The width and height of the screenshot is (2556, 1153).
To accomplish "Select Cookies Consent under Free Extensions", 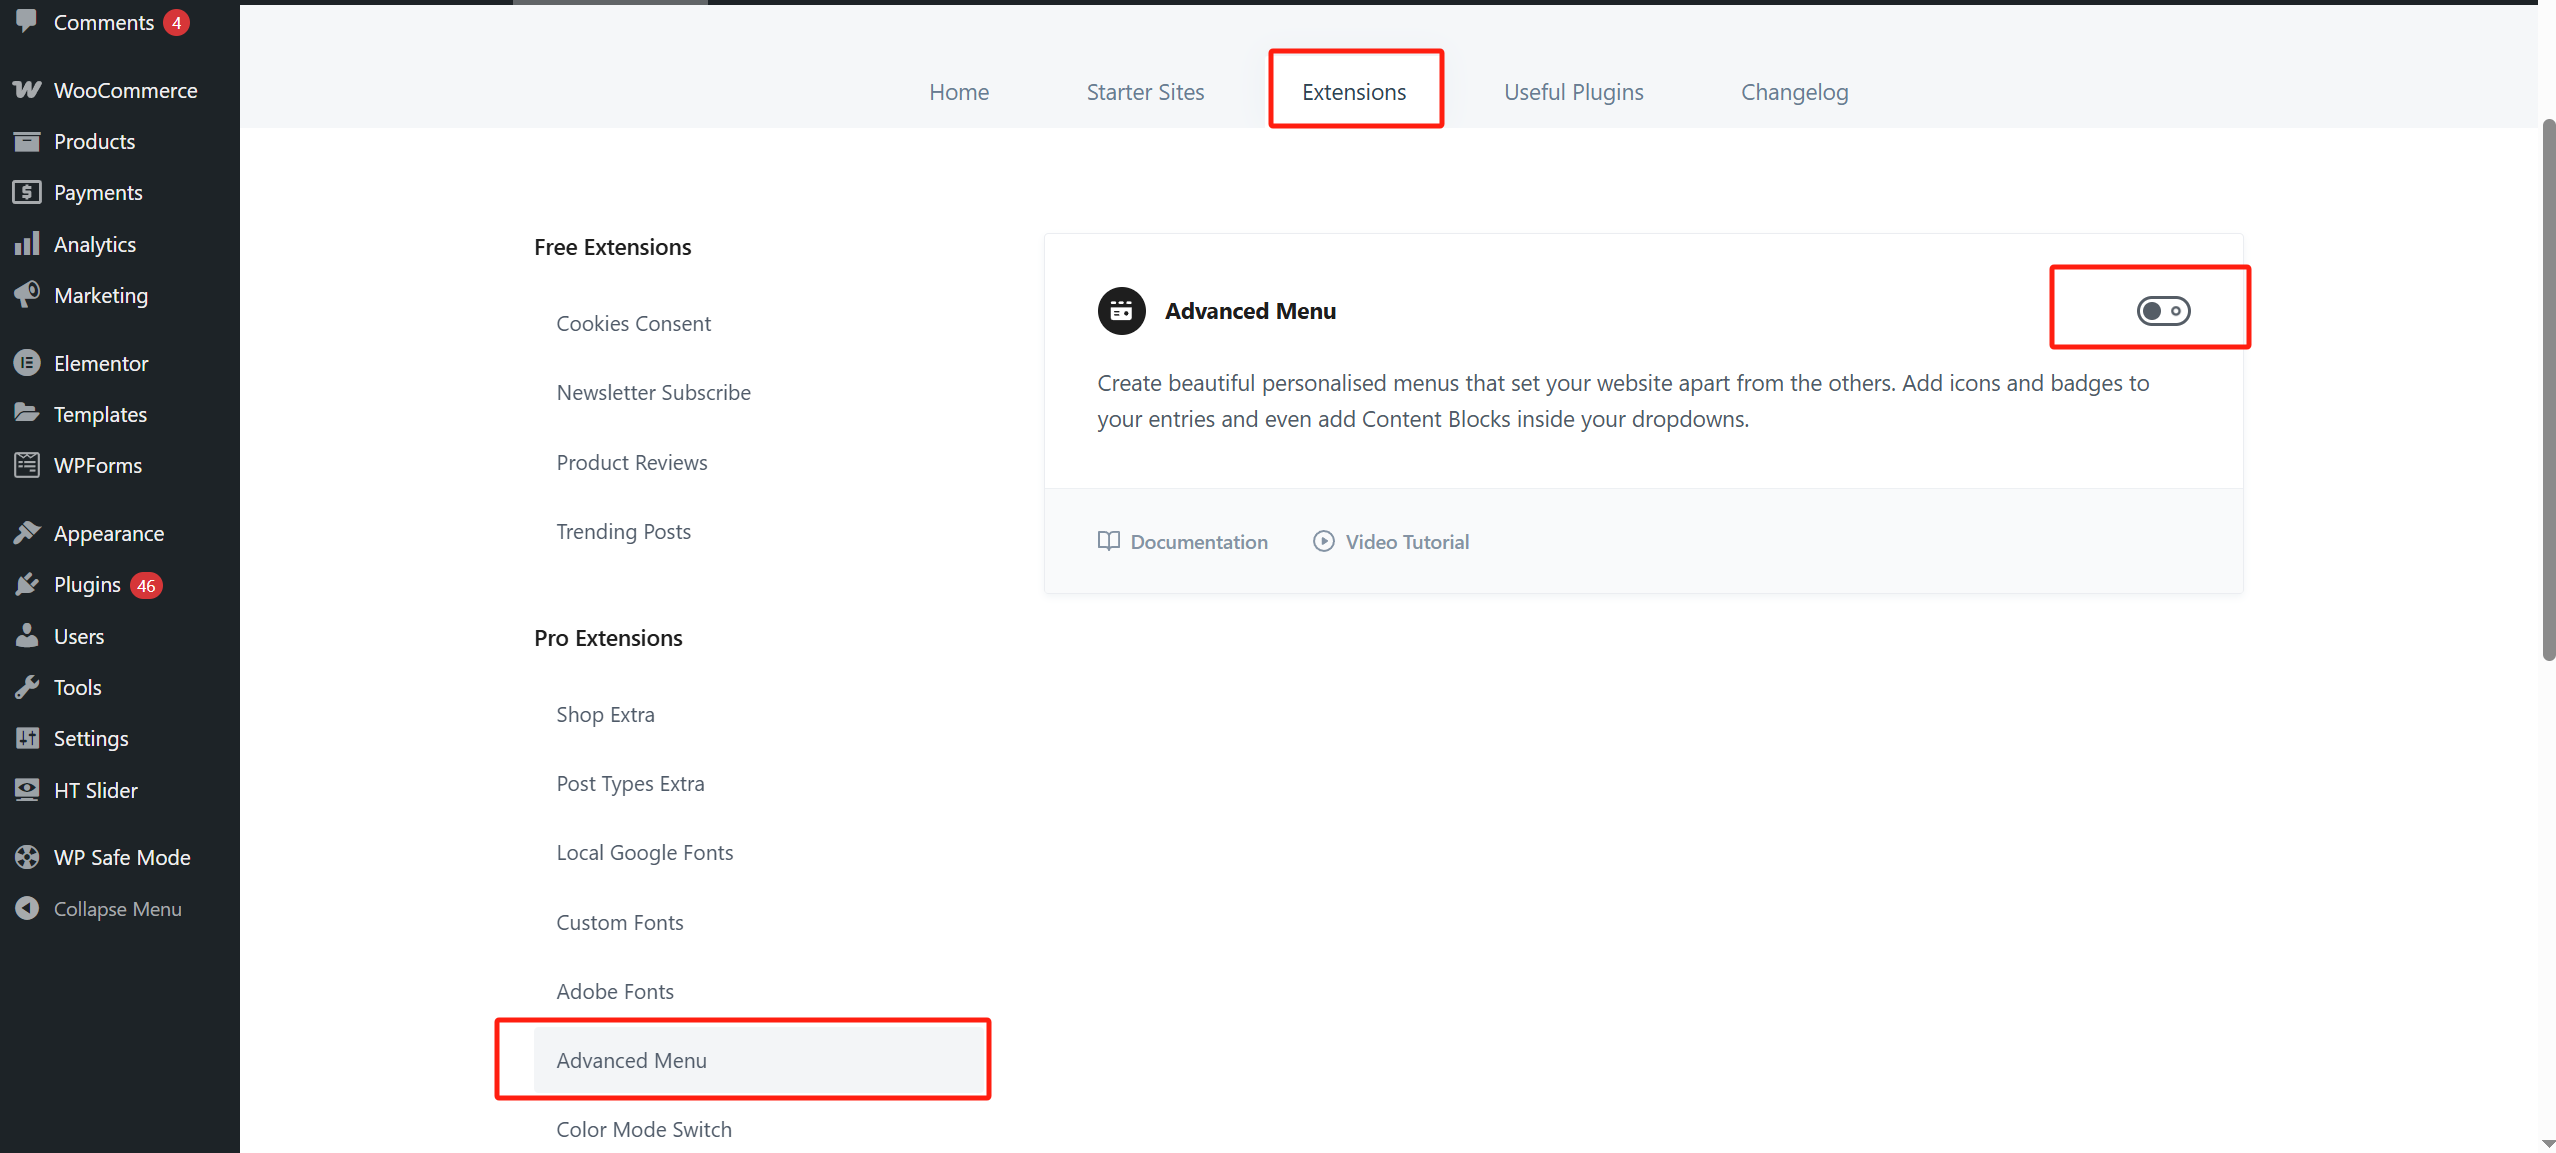I will pos(633,323).
